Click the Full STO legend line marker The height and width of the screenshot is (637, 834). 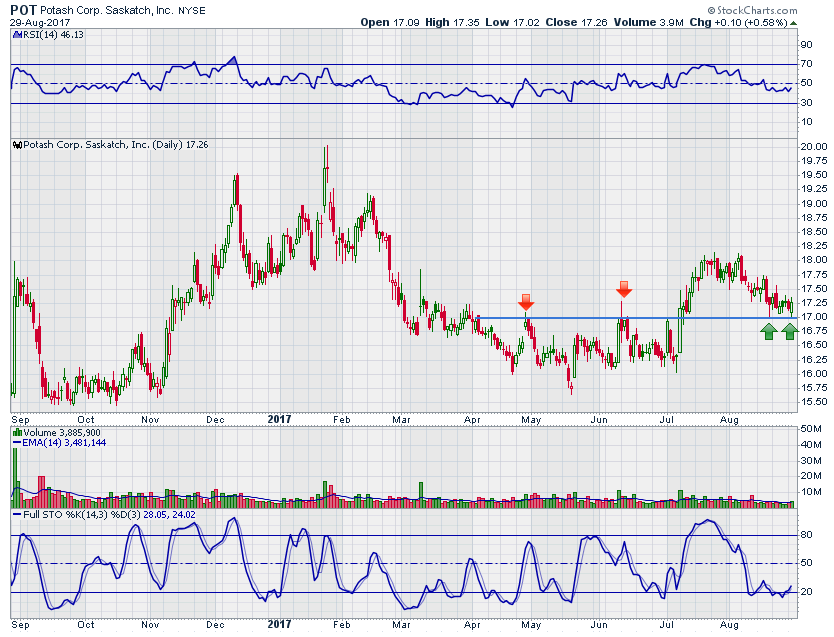[15, 514]
